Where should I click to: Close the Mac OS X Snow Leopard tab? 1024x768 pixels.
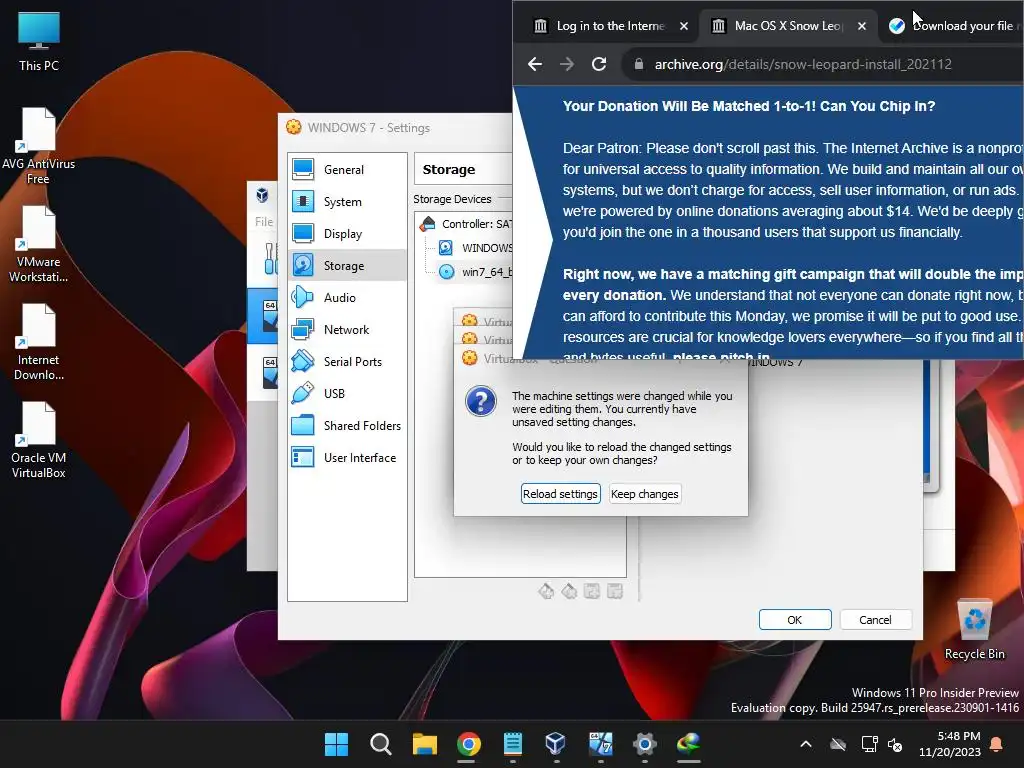click(x=862, y=26)
